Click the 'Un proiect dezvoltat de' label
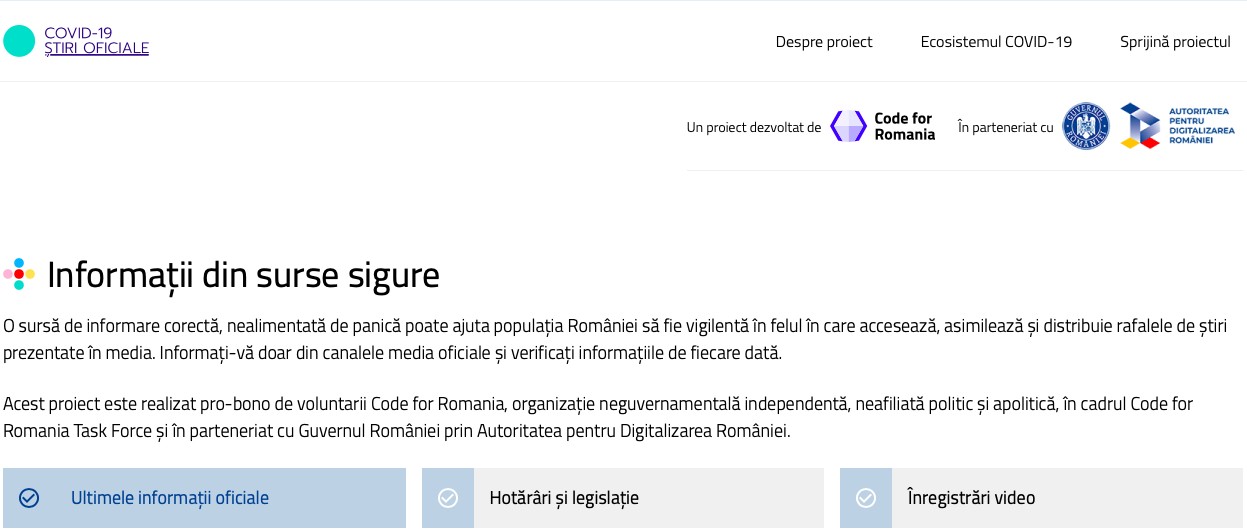 (754, 128)
